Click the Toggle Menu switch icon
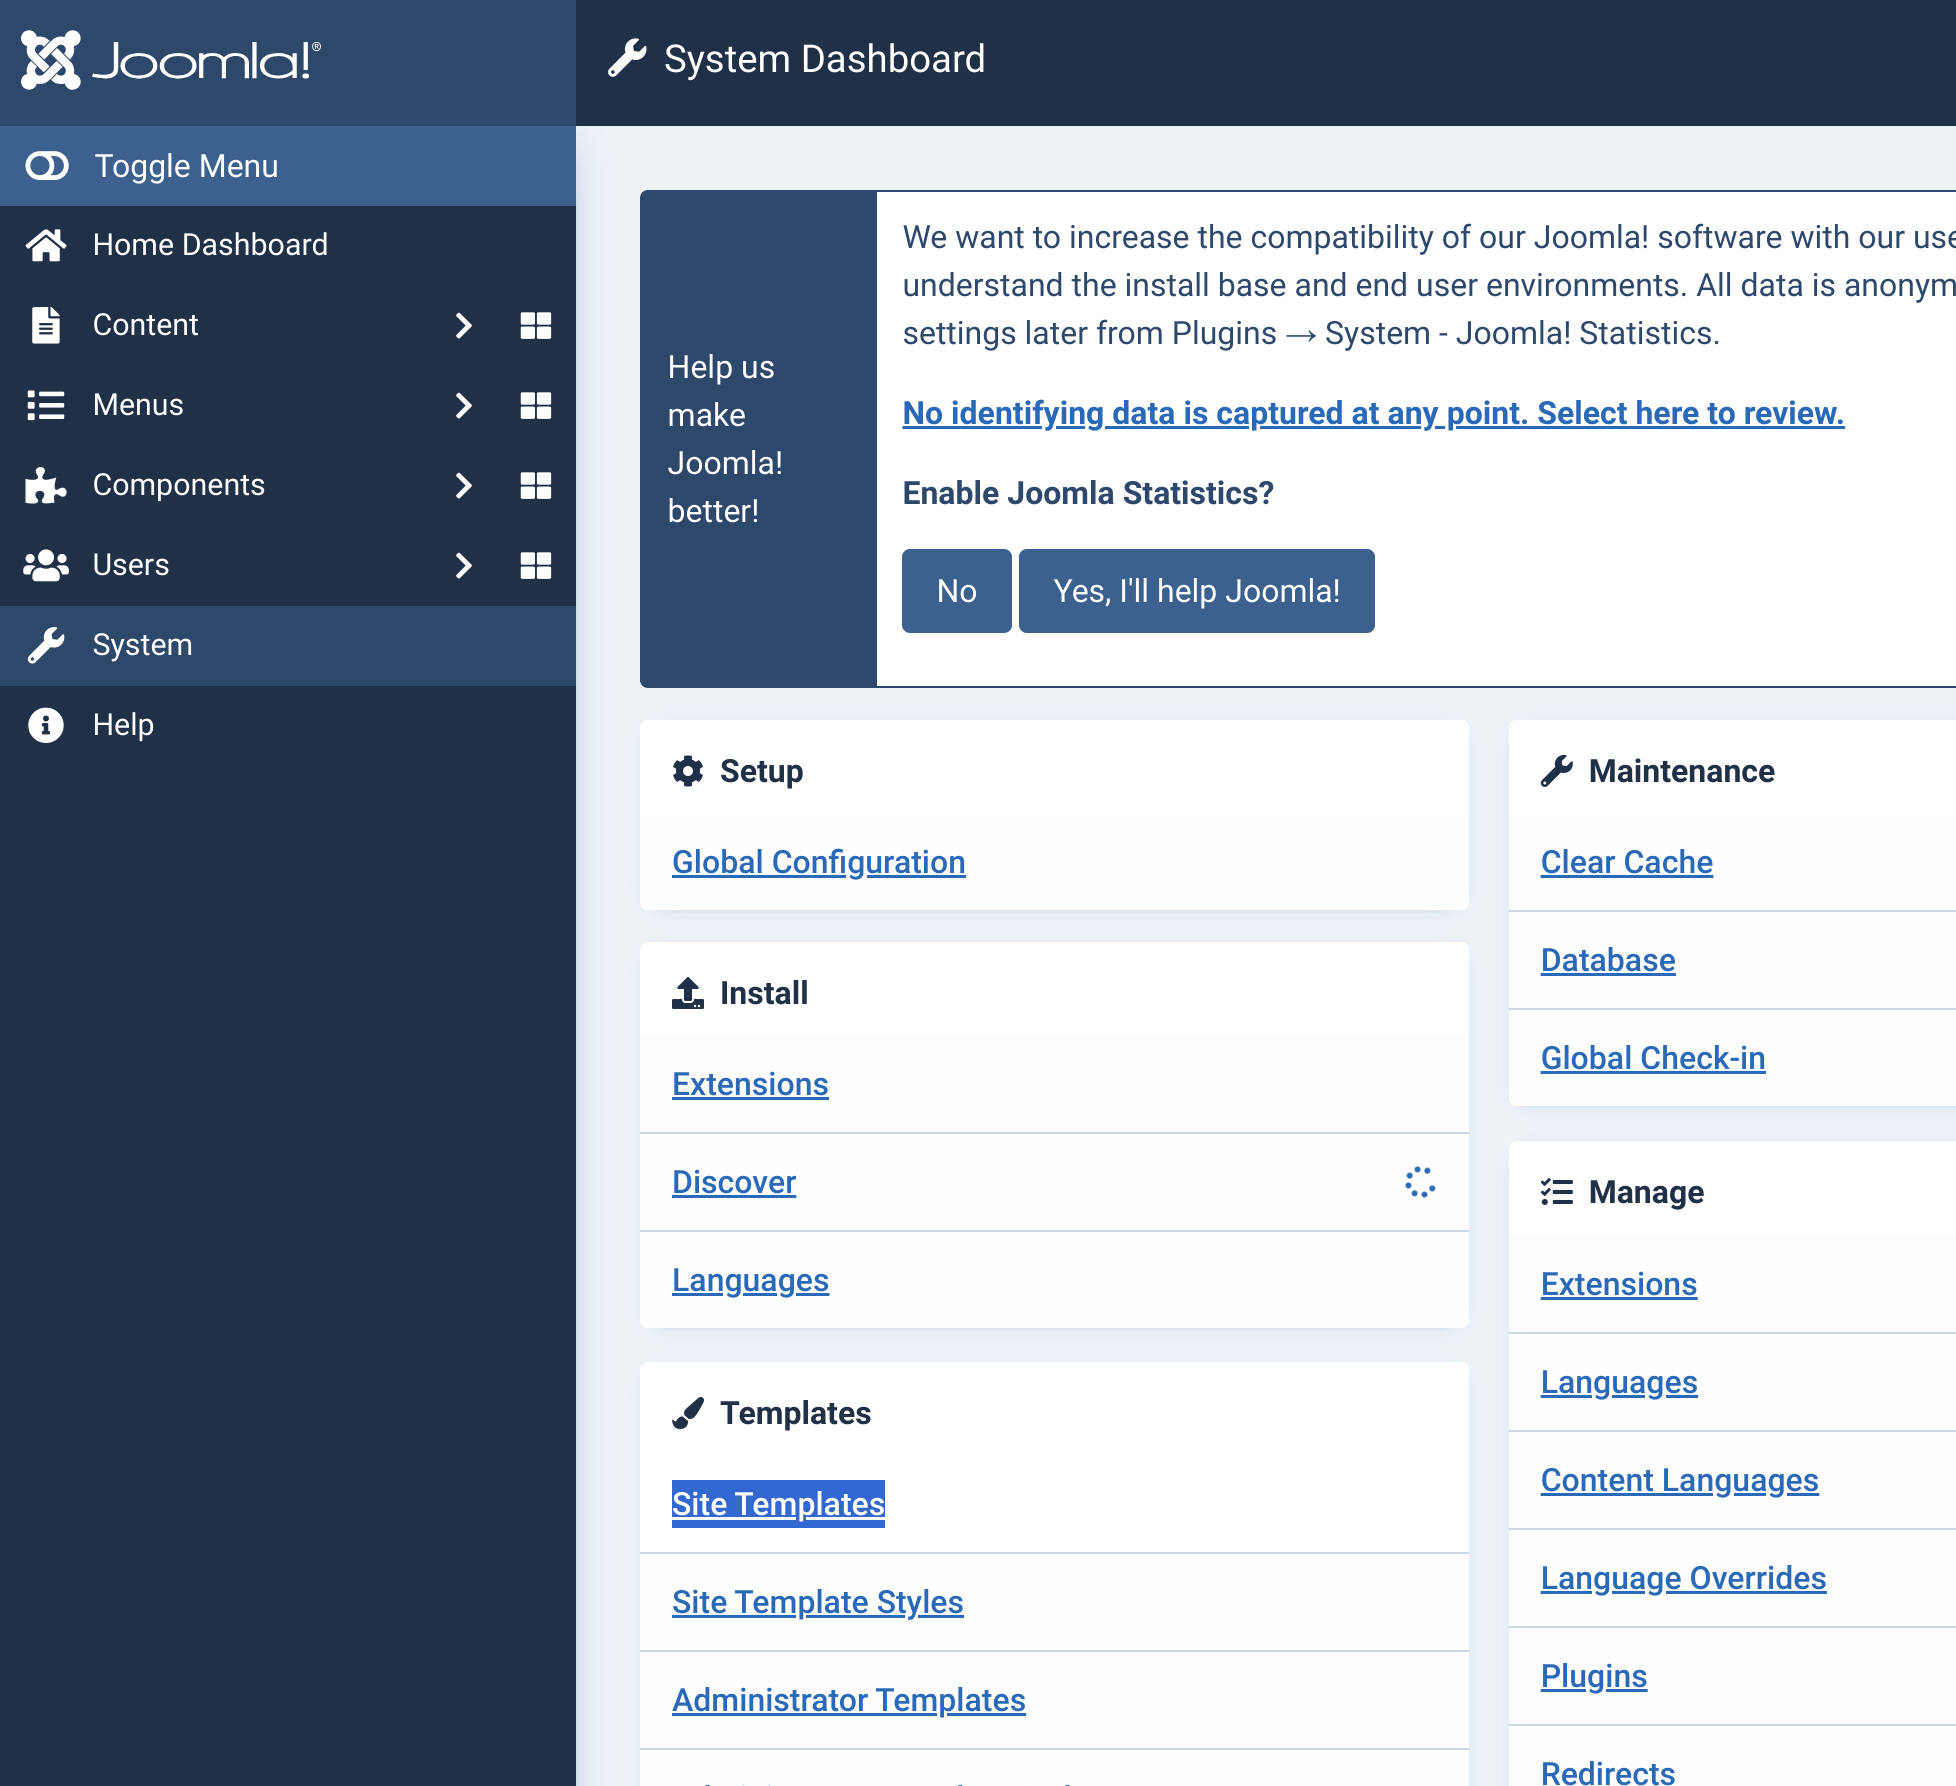Viewport: 1956px width, 1786px height. point(47,166)
